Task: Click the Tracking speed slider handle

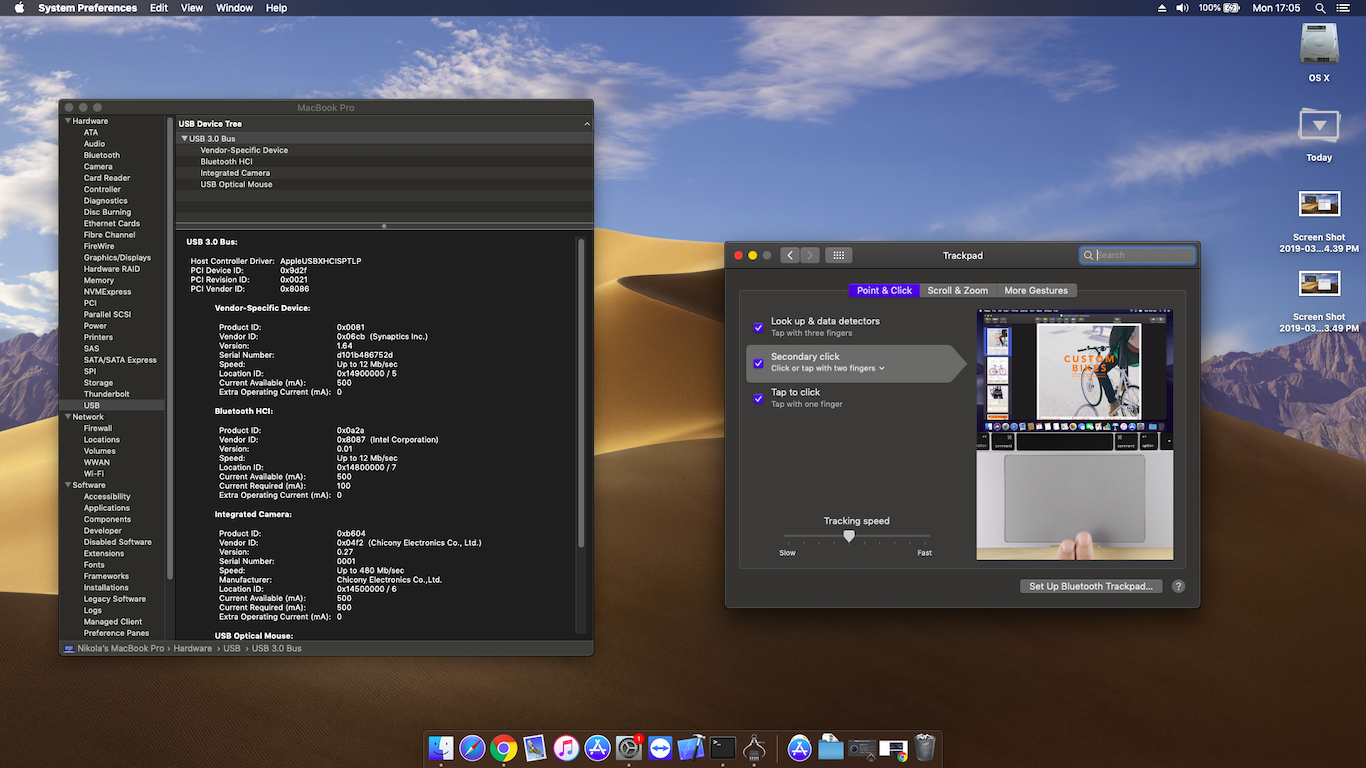Action: click(x=849, y=536)
